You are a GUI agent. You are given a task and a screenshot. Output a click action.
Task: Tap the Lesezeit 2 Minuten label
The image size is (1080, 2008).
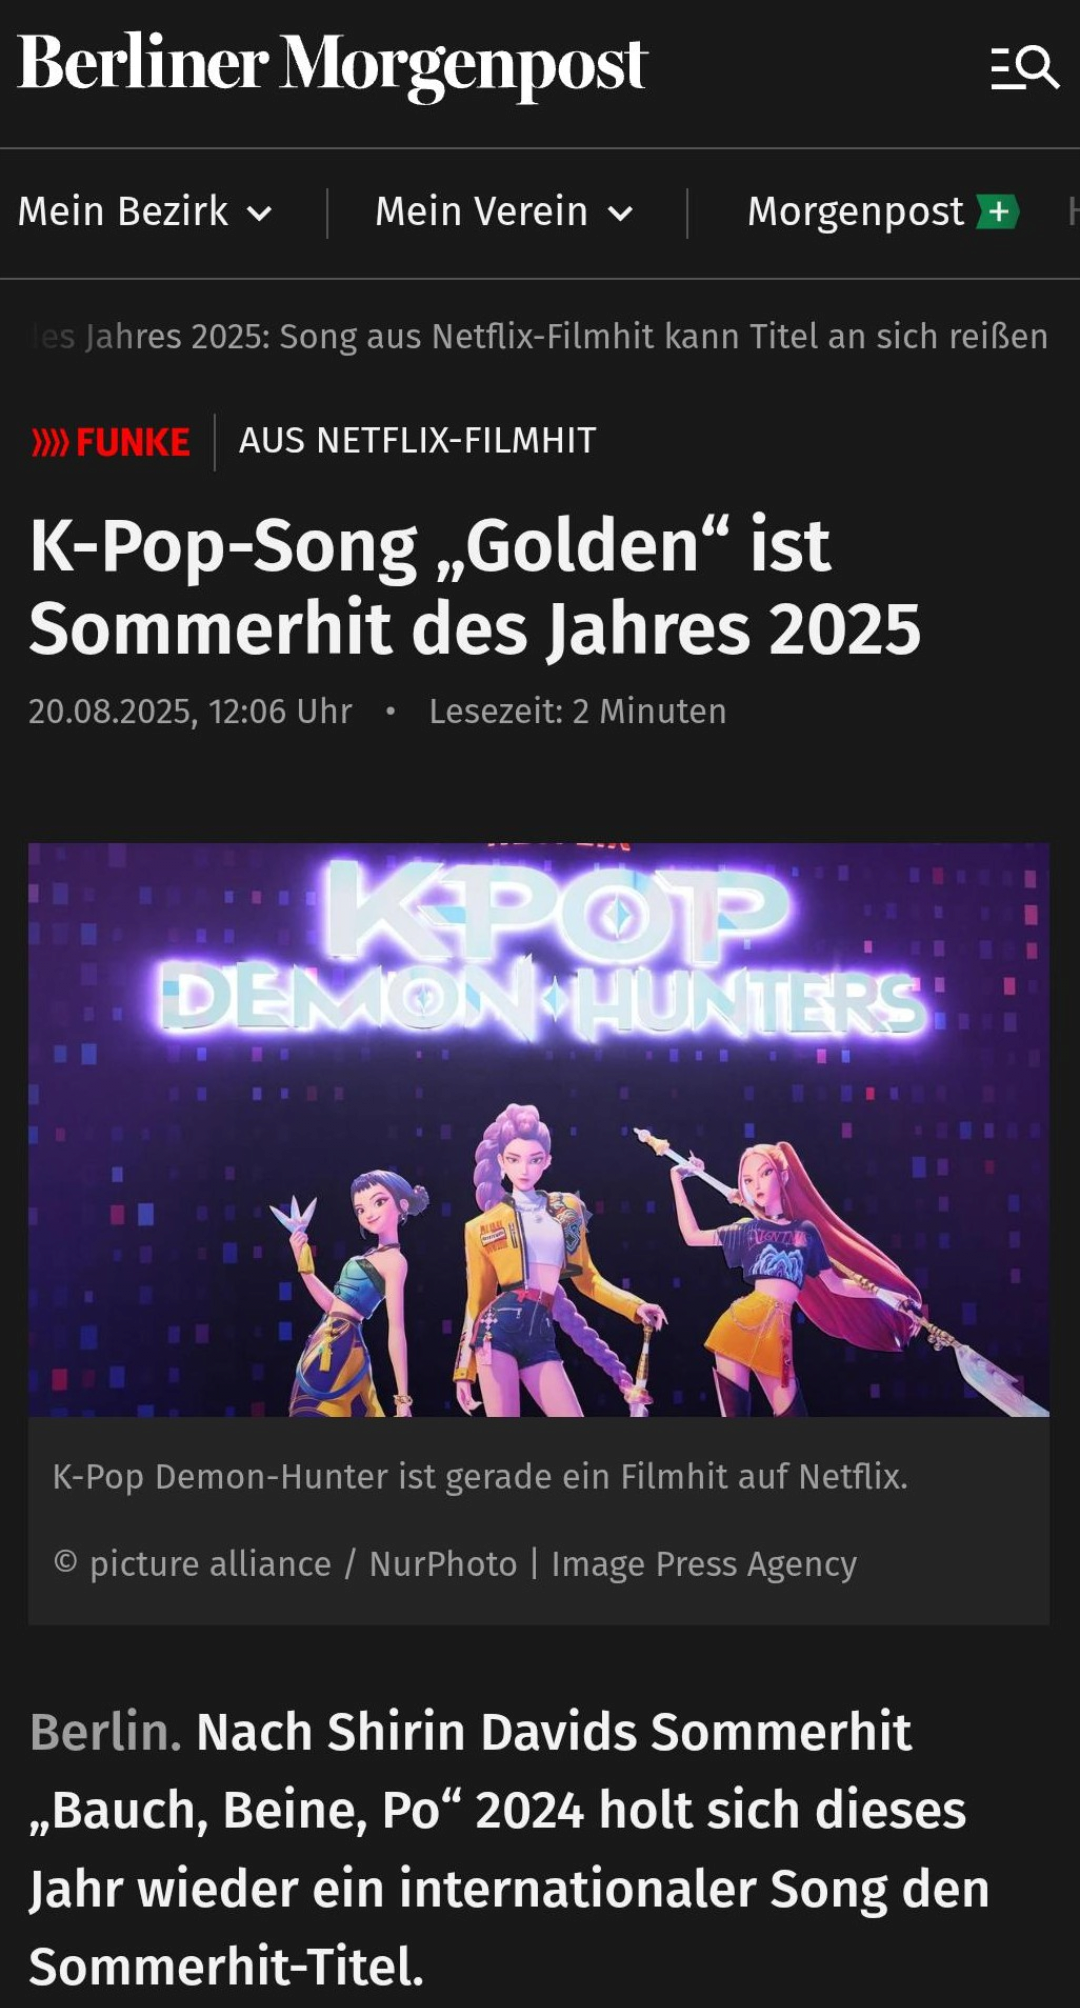578,712
